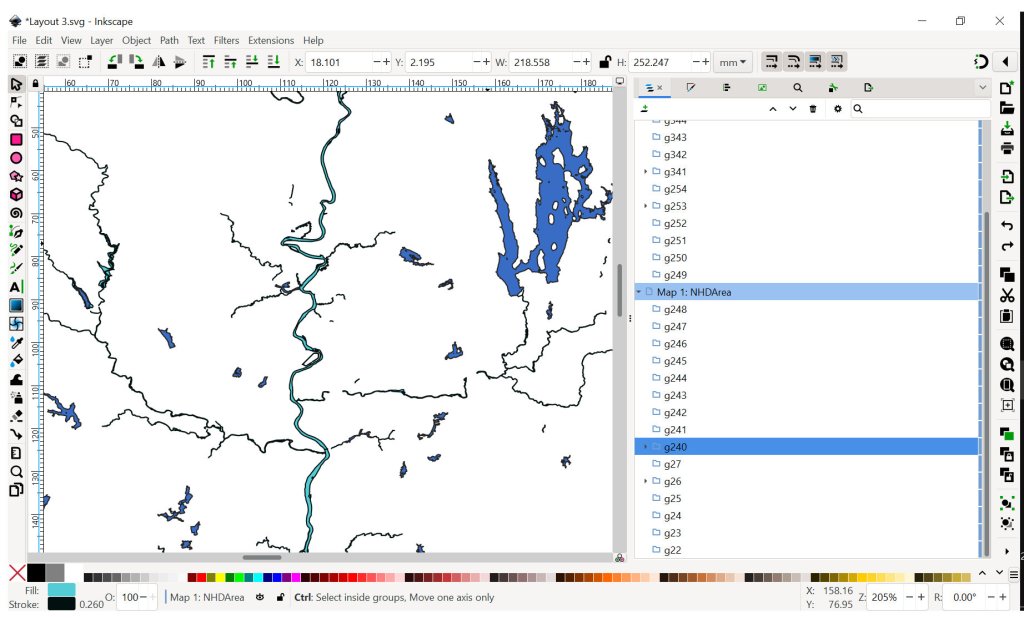Pick the Text tool
The height and width of the screenshot is (618, 1024).
coord(16,287)
